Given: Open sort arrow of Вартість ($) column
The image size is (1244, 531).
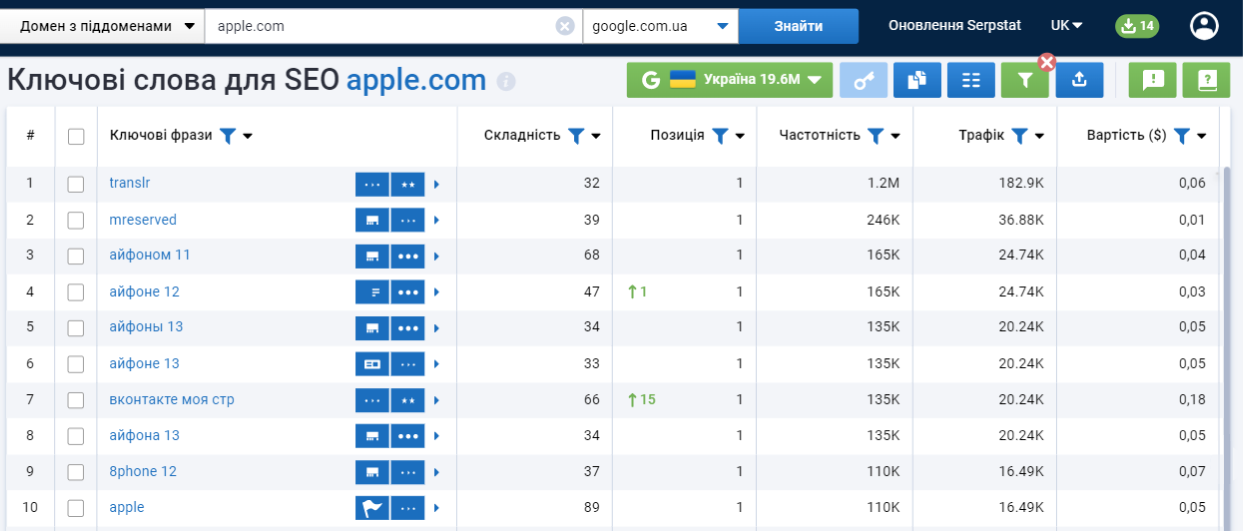Looking at the screenshot, I should point(1202,137).
